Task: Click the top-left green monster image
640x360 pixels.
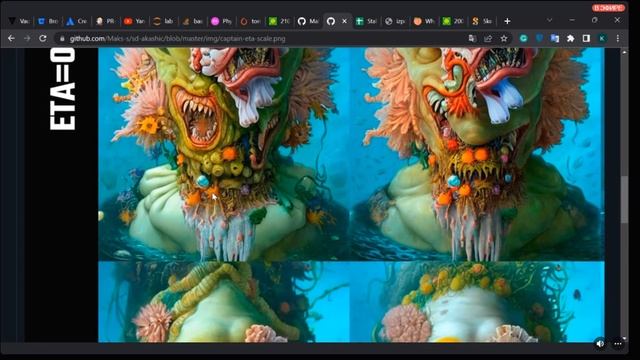Action: tap(223, 154)
